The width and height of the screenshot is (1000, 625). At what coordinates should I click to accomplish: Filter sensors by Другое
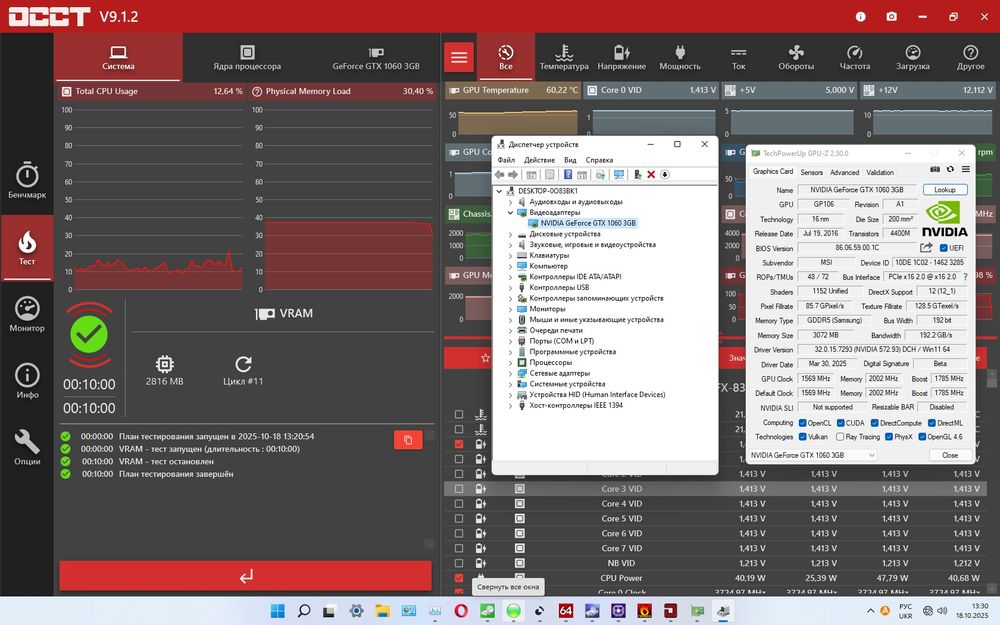click(x=971, y=57)
